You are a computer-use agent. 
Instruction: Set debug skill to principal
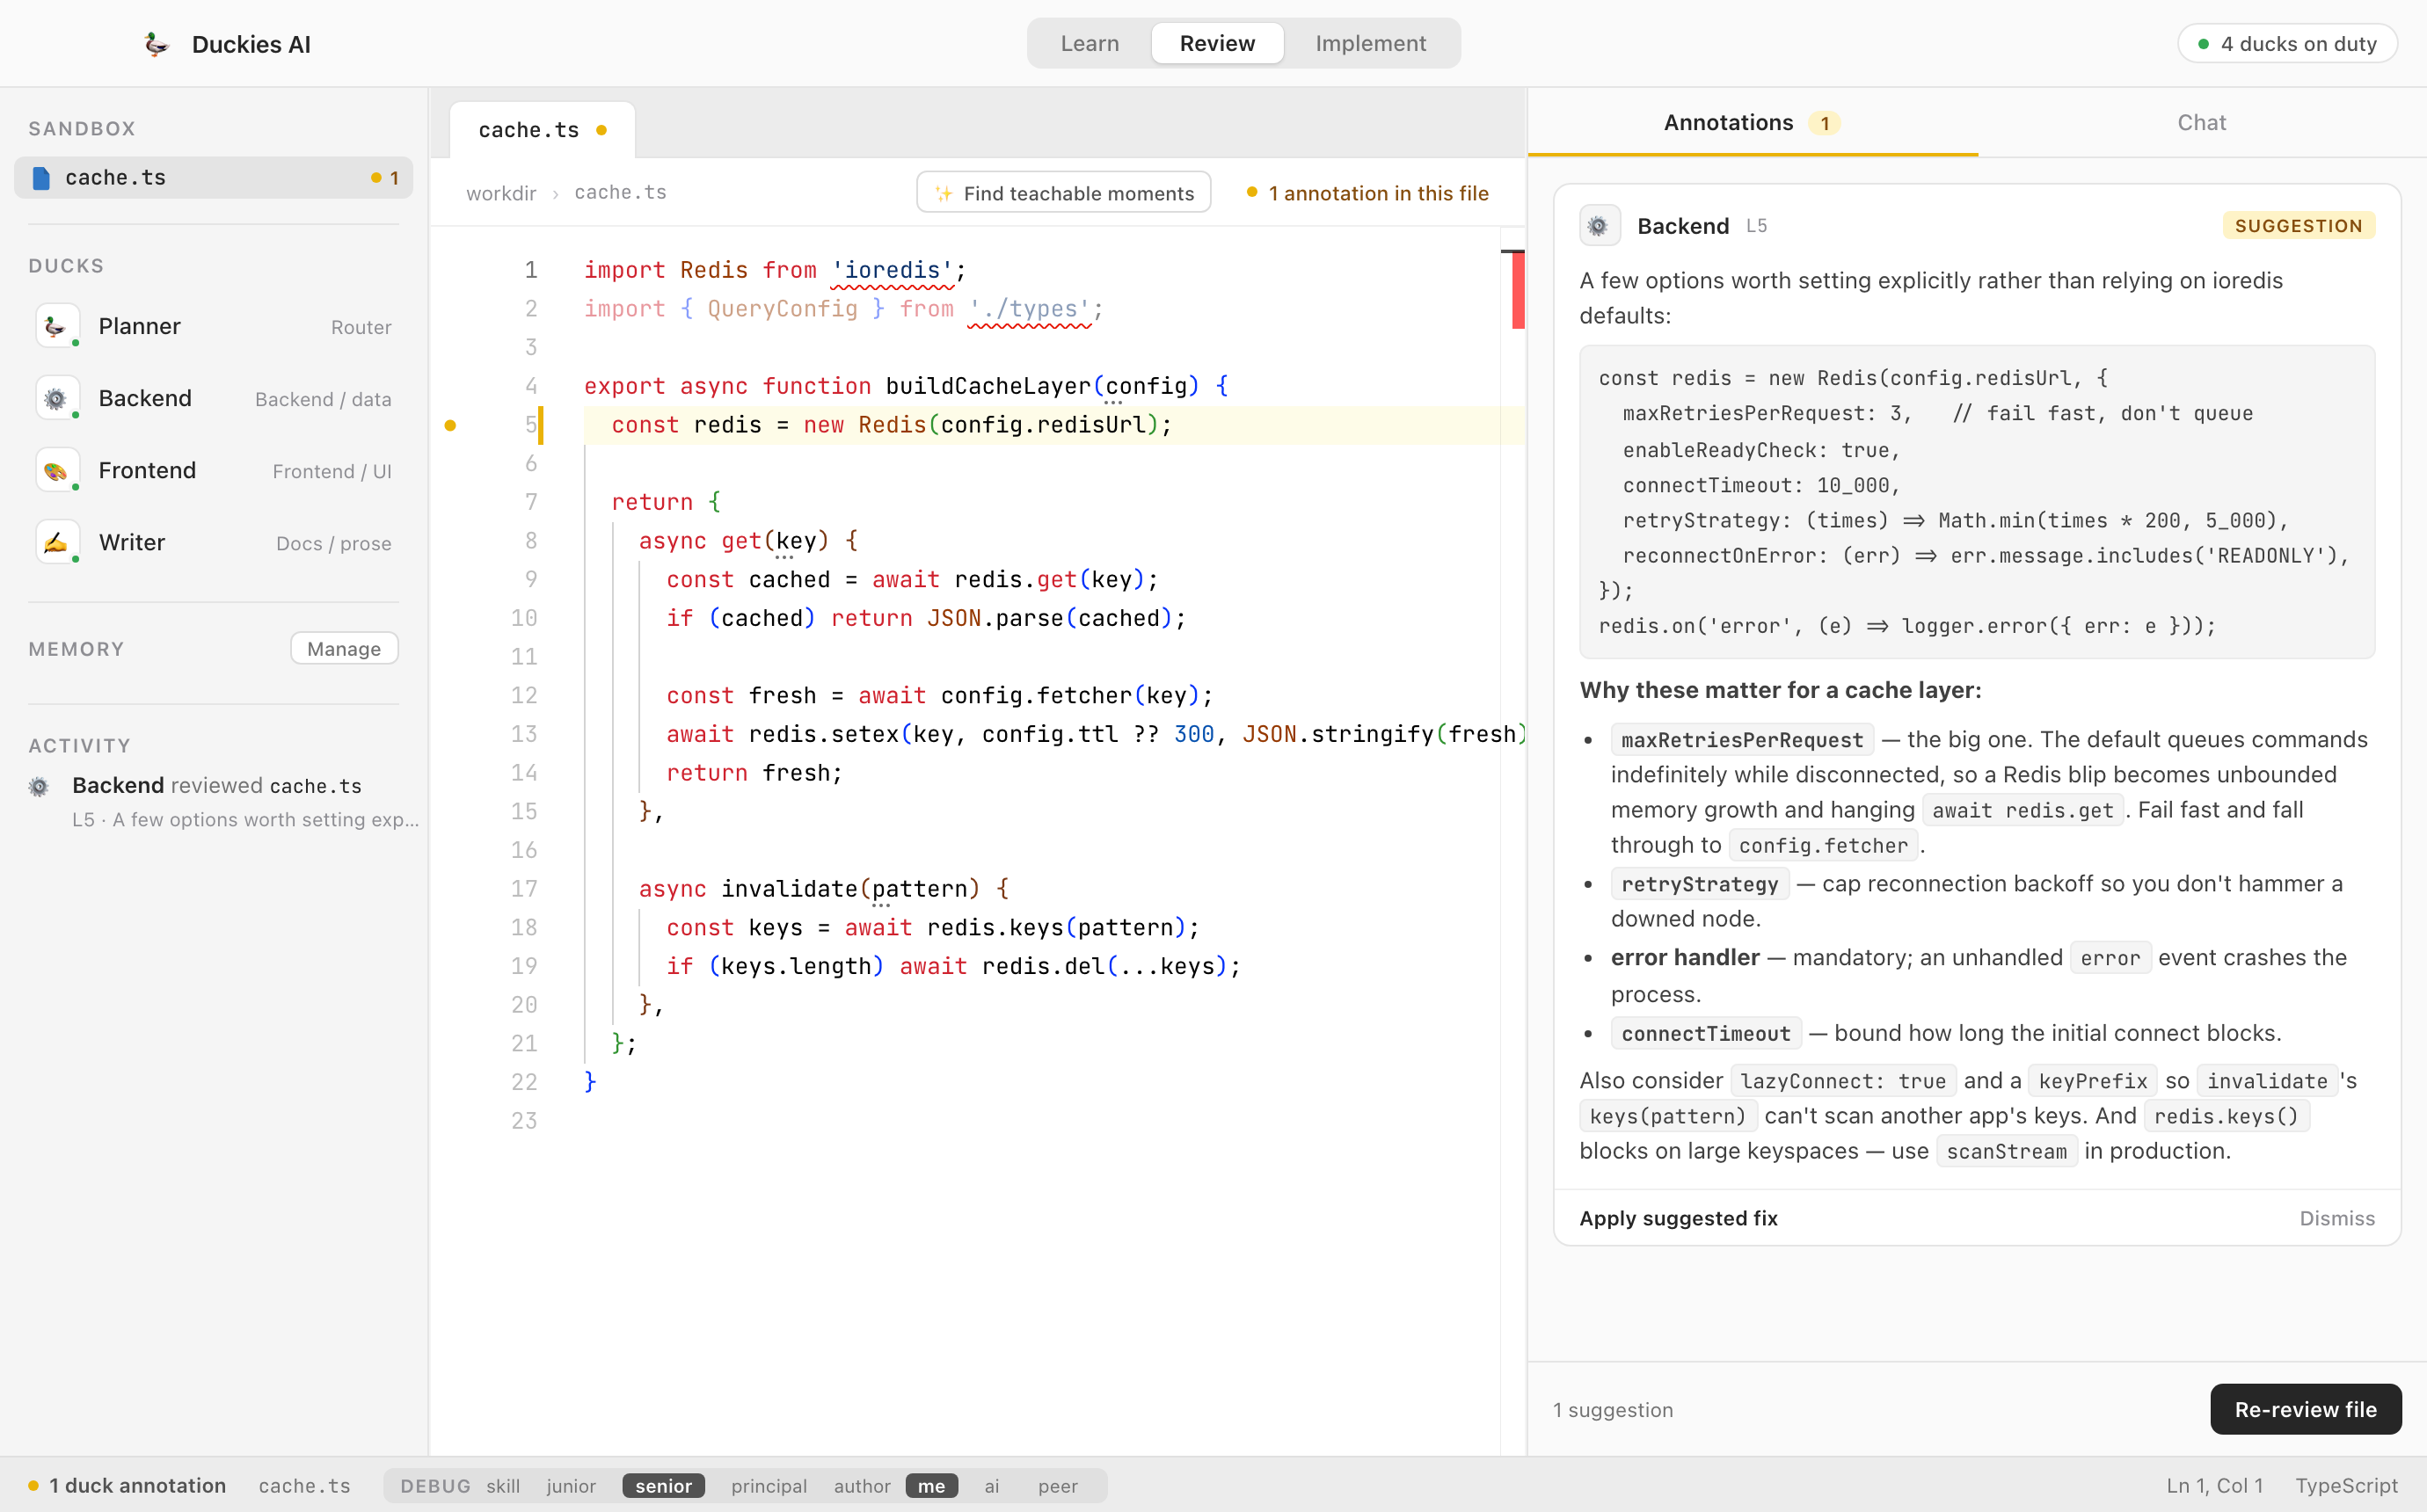(769, 1486)
